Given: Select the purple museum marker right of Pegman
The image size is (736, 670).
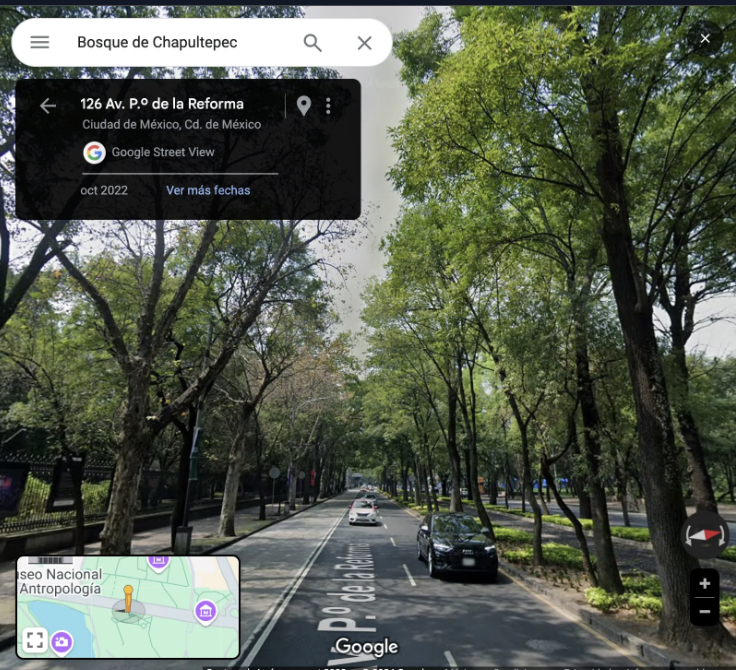Looking at the screenshot, I should [x=205, y=610].
